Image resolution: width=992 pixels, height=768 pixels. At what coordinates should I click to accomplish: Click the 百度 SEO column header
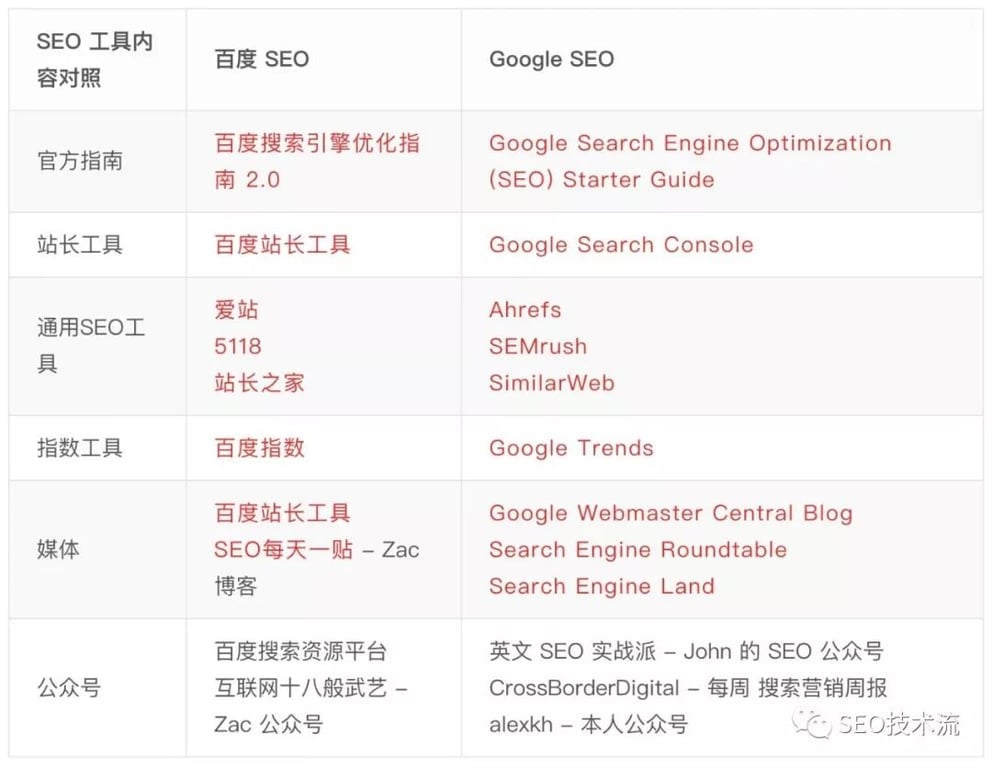pyautogui.click(x=261, y=59)
